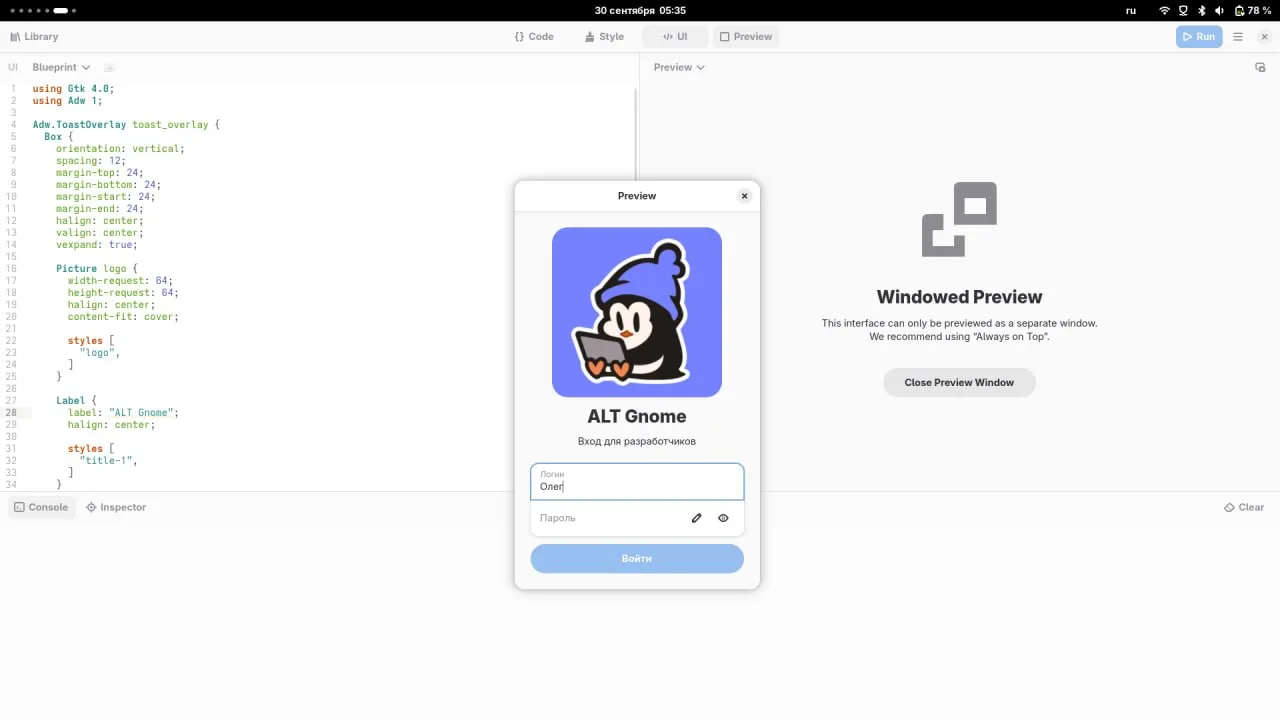Click the icon next to Blueprint dropdown

(x=110, y=67)
